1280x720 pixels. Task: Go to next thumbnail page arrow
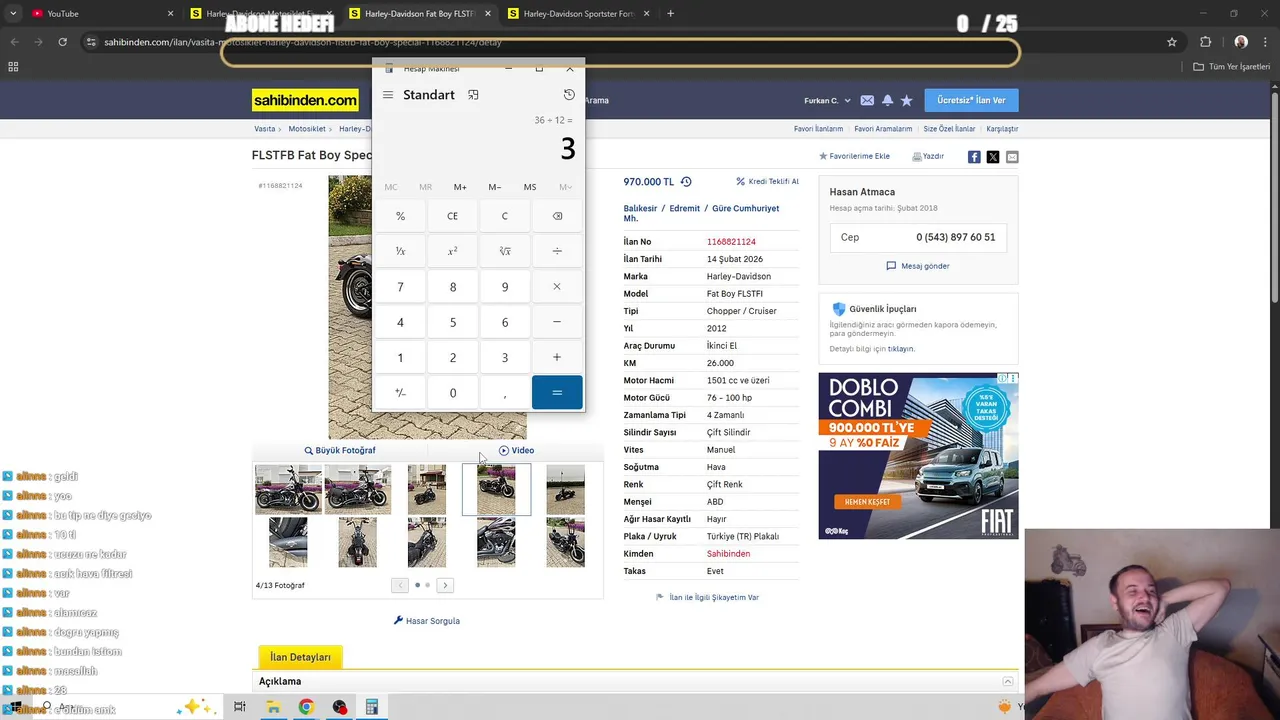click(445, 585)
